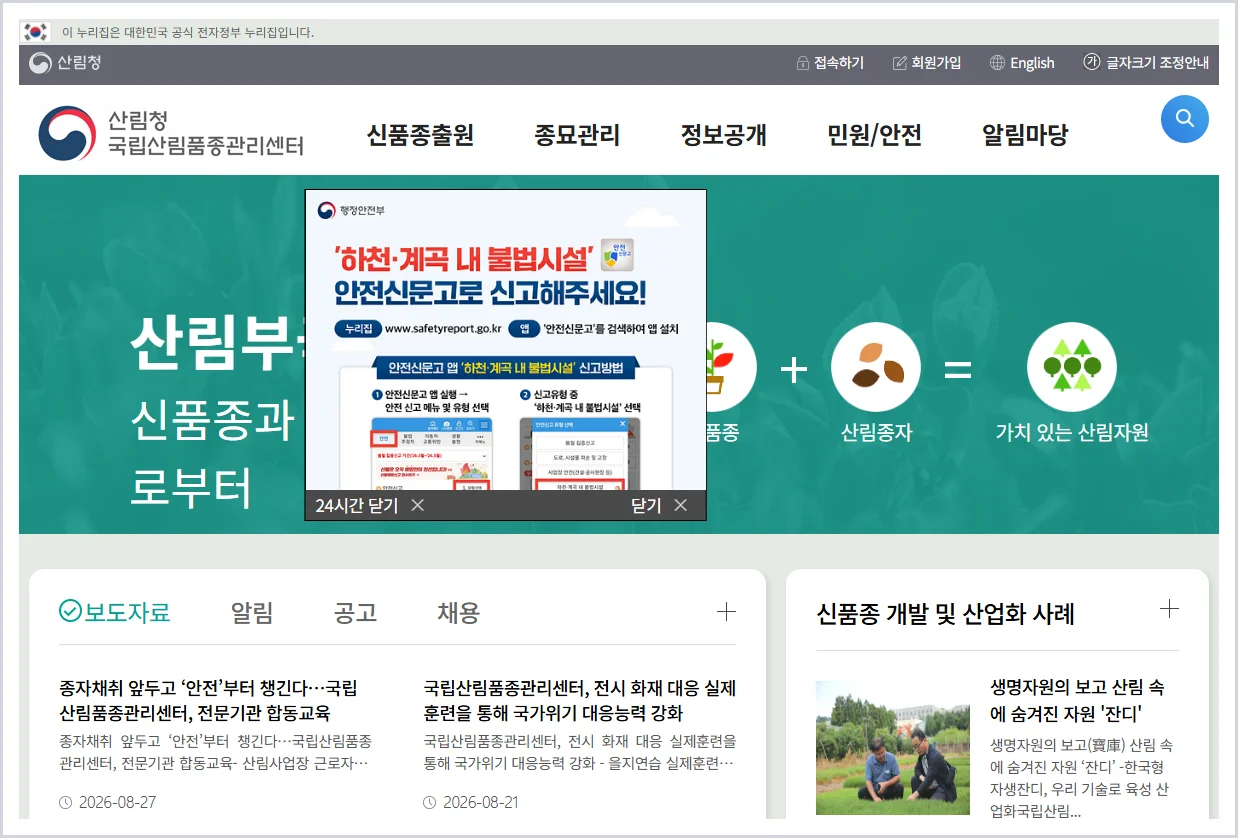
Task: Open the 국립산림품종관리센터 home logo
Action: 171,134
